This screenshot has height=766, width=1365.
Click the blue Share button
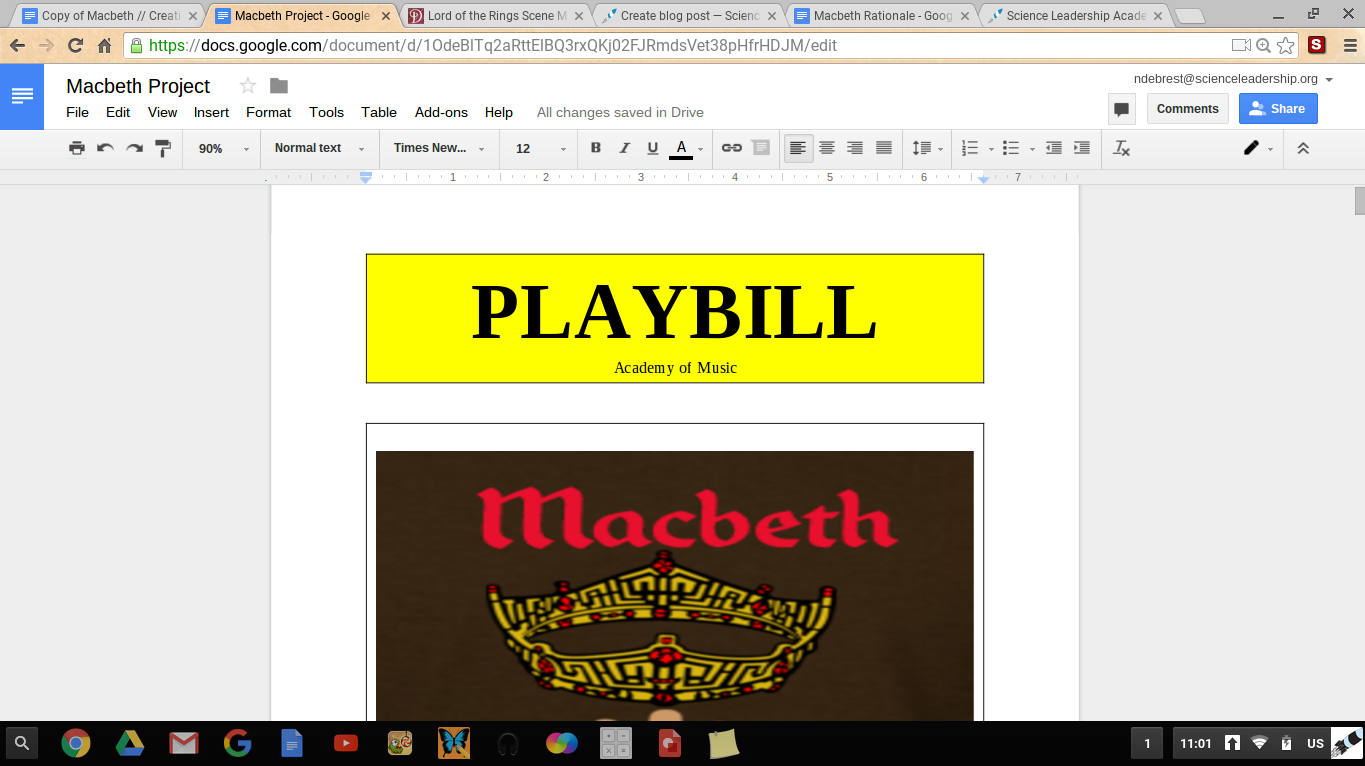coord(1278,109)
